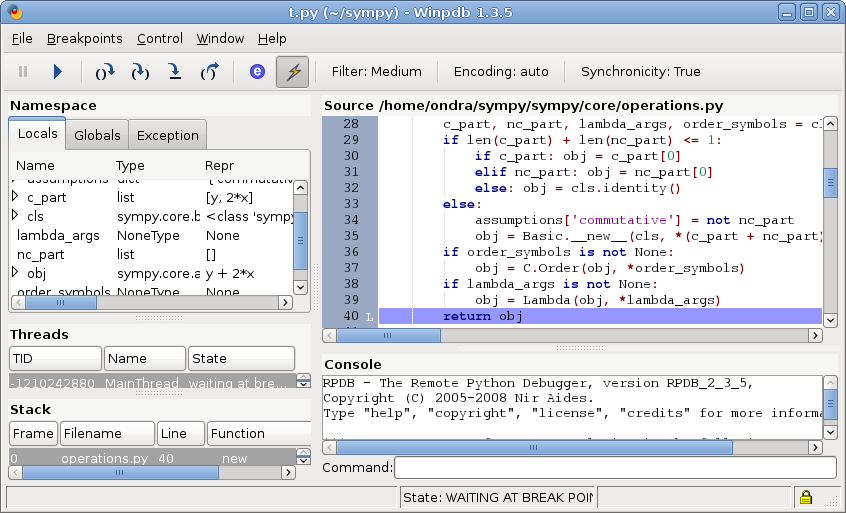Toggle the lightning Analyze exception button
The width and height of the screenshot is (846, 513).
tap(292, 72)
